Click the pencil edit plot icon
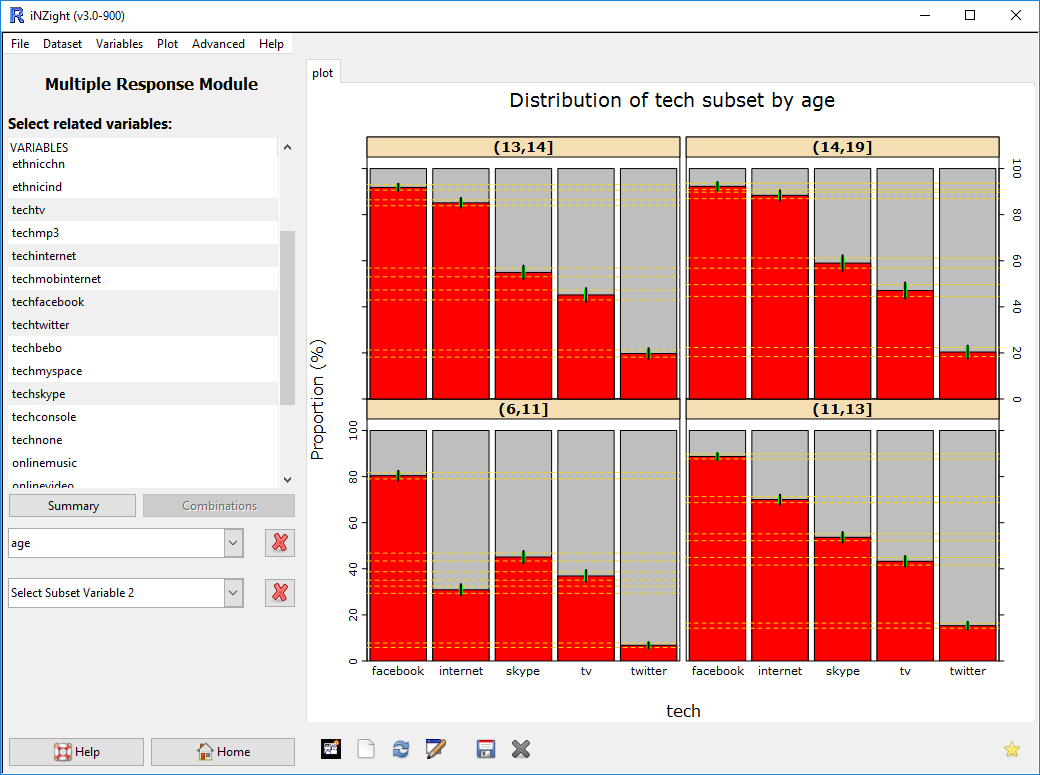The image size is (1040, 775). pyautogui.click(x=436, y=749)
